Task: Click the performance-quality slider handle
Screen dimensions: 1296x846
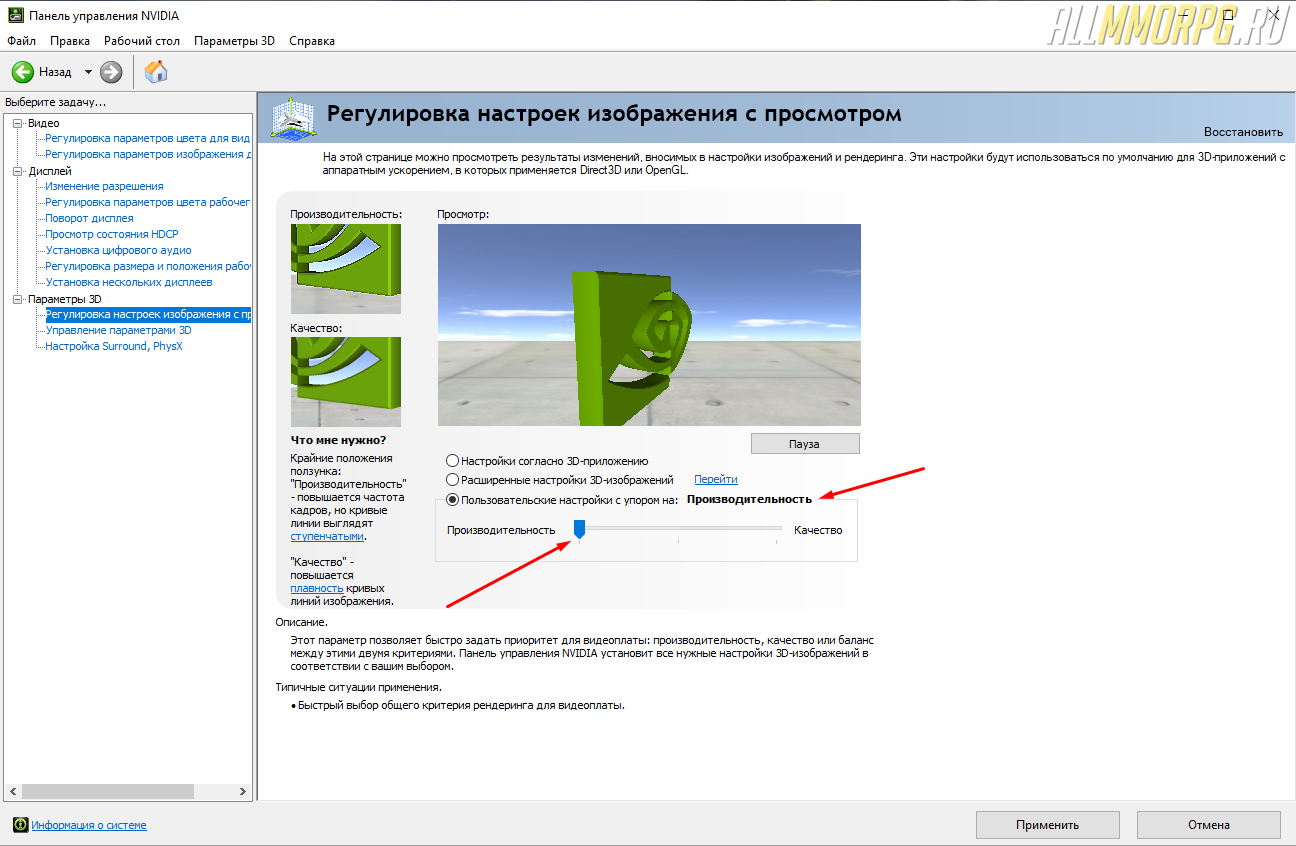Action: (578, 530)
